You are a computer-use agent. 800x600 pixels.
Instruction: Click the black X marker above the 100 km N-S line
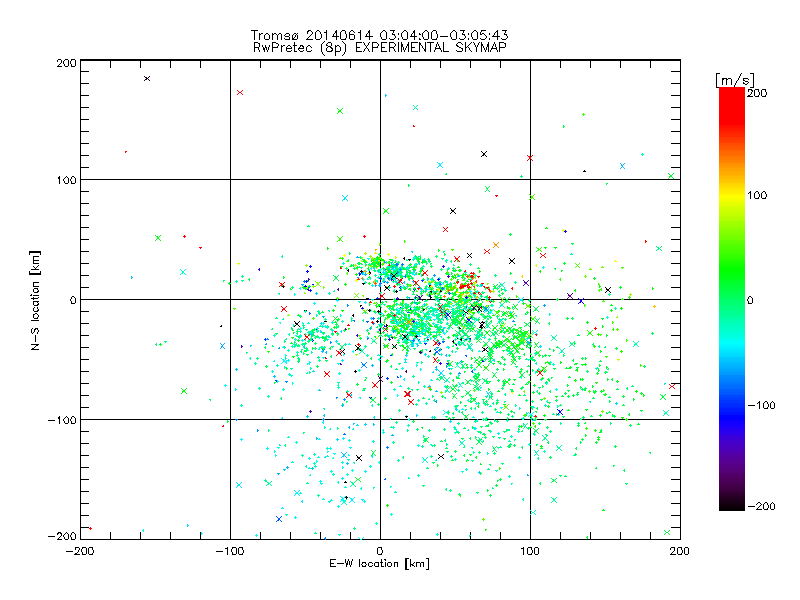[x=484, y=154]
